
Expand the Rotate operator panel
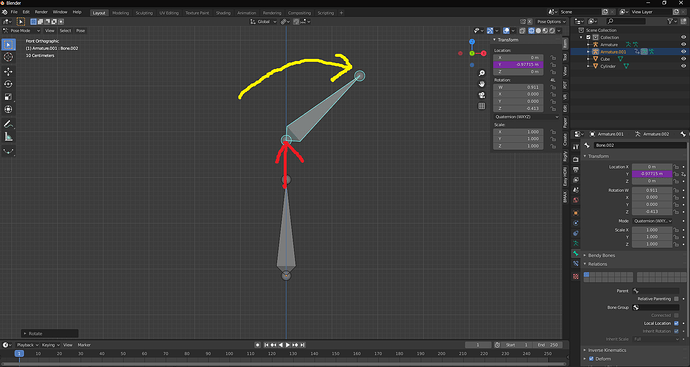click(x=50, y=334)
